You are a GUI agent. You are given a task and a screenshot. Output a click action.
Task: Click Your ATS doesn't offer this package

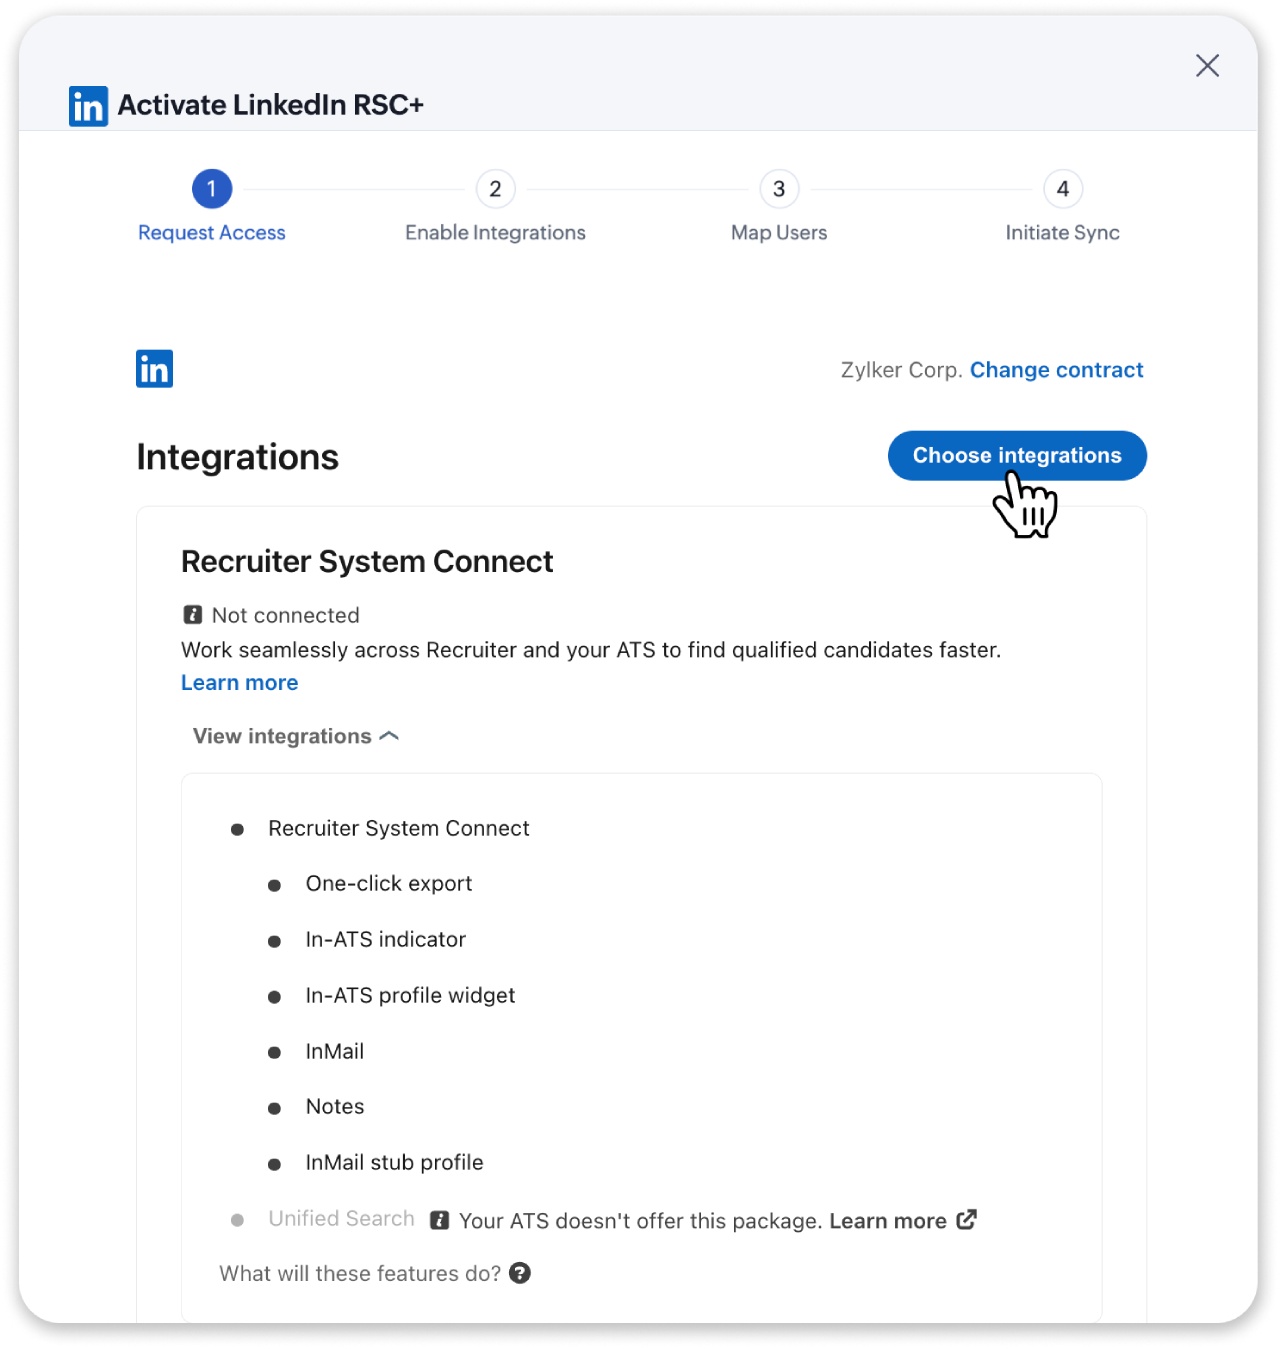tap(640, 1221)
